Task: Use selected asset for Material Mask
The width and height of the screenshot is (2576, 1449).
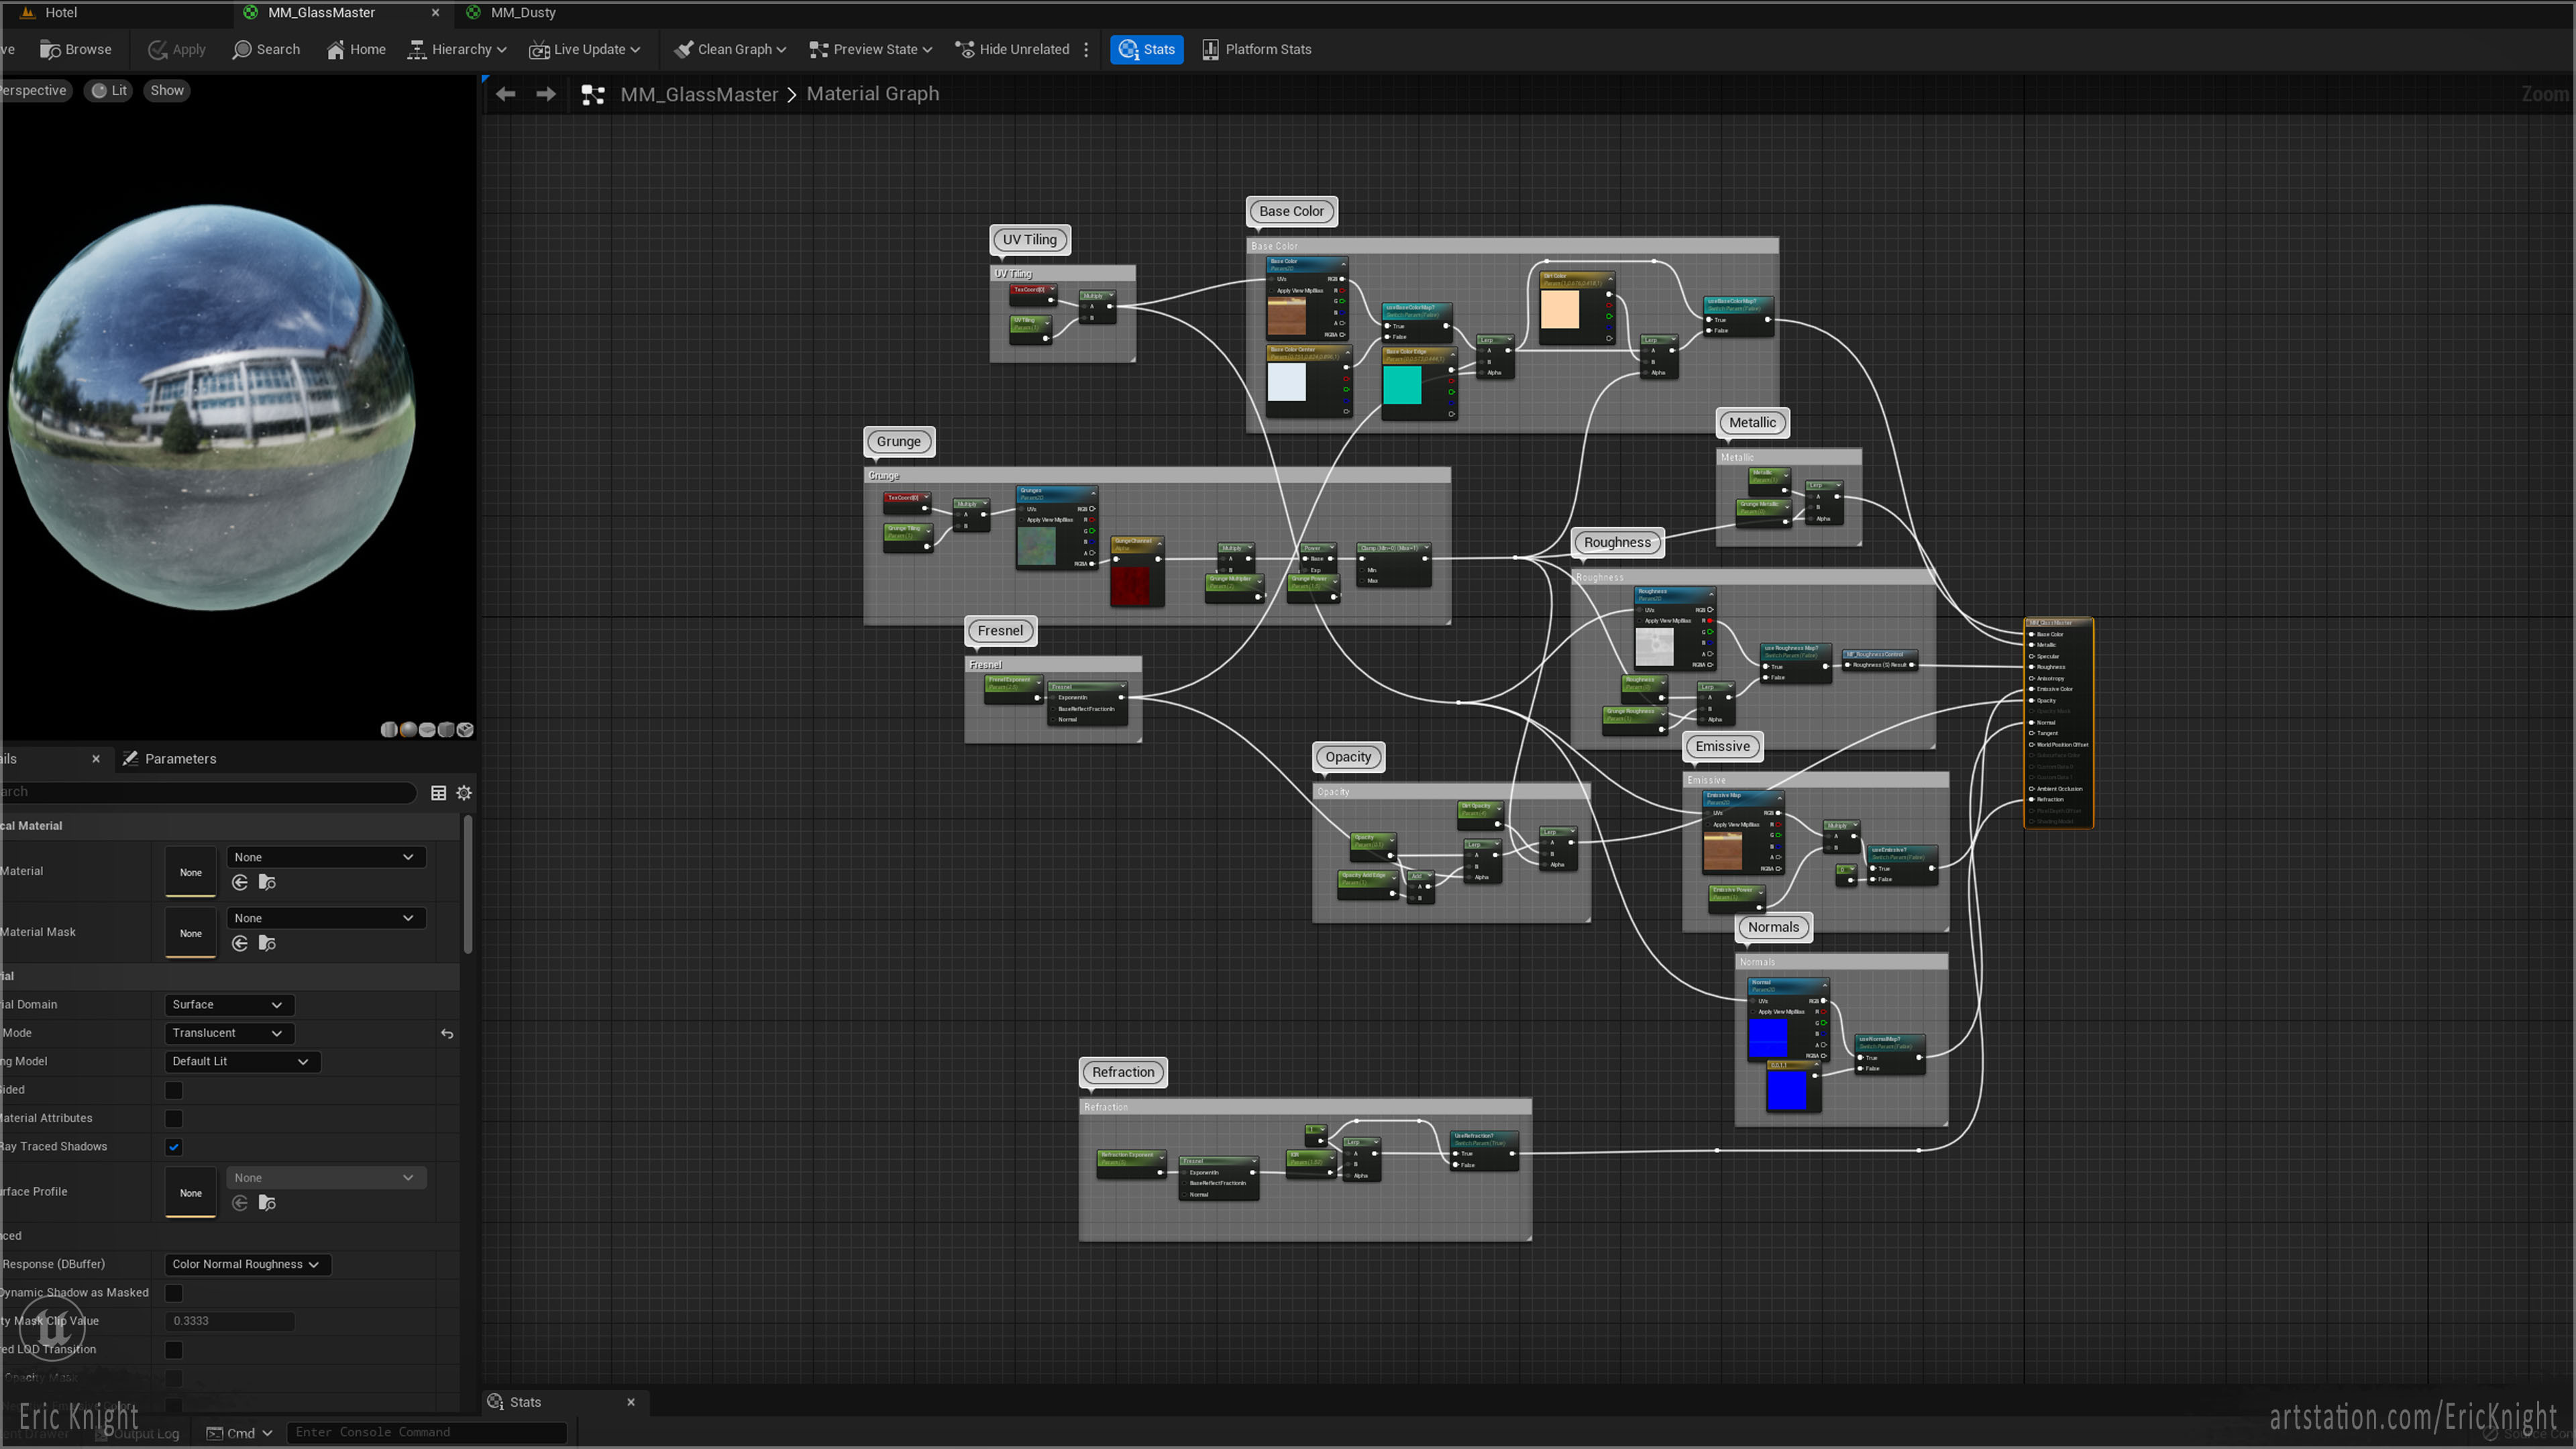Action: (x=240, y=943)
